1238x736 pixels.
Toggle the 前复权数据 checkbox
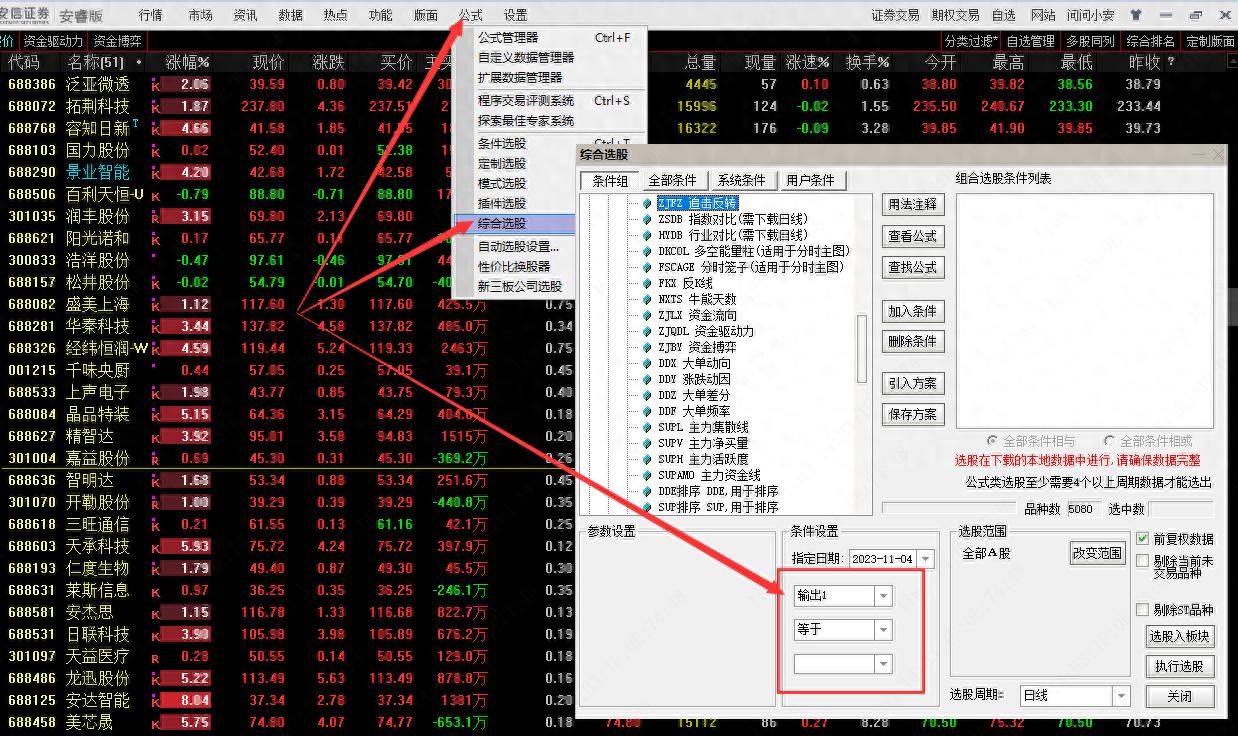pos(1142,539)
